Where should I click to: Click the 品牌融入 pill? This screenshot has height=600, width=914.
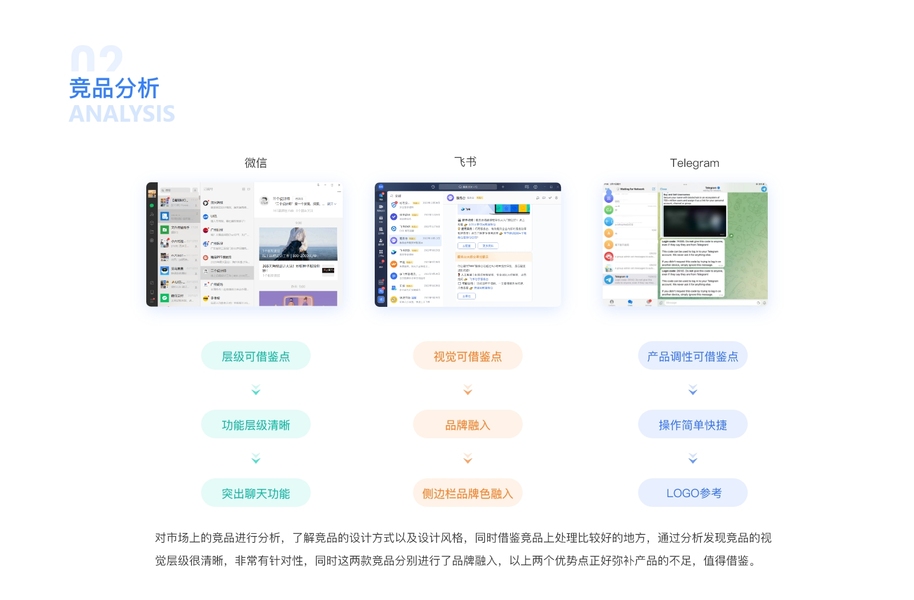tap(467, 425)
